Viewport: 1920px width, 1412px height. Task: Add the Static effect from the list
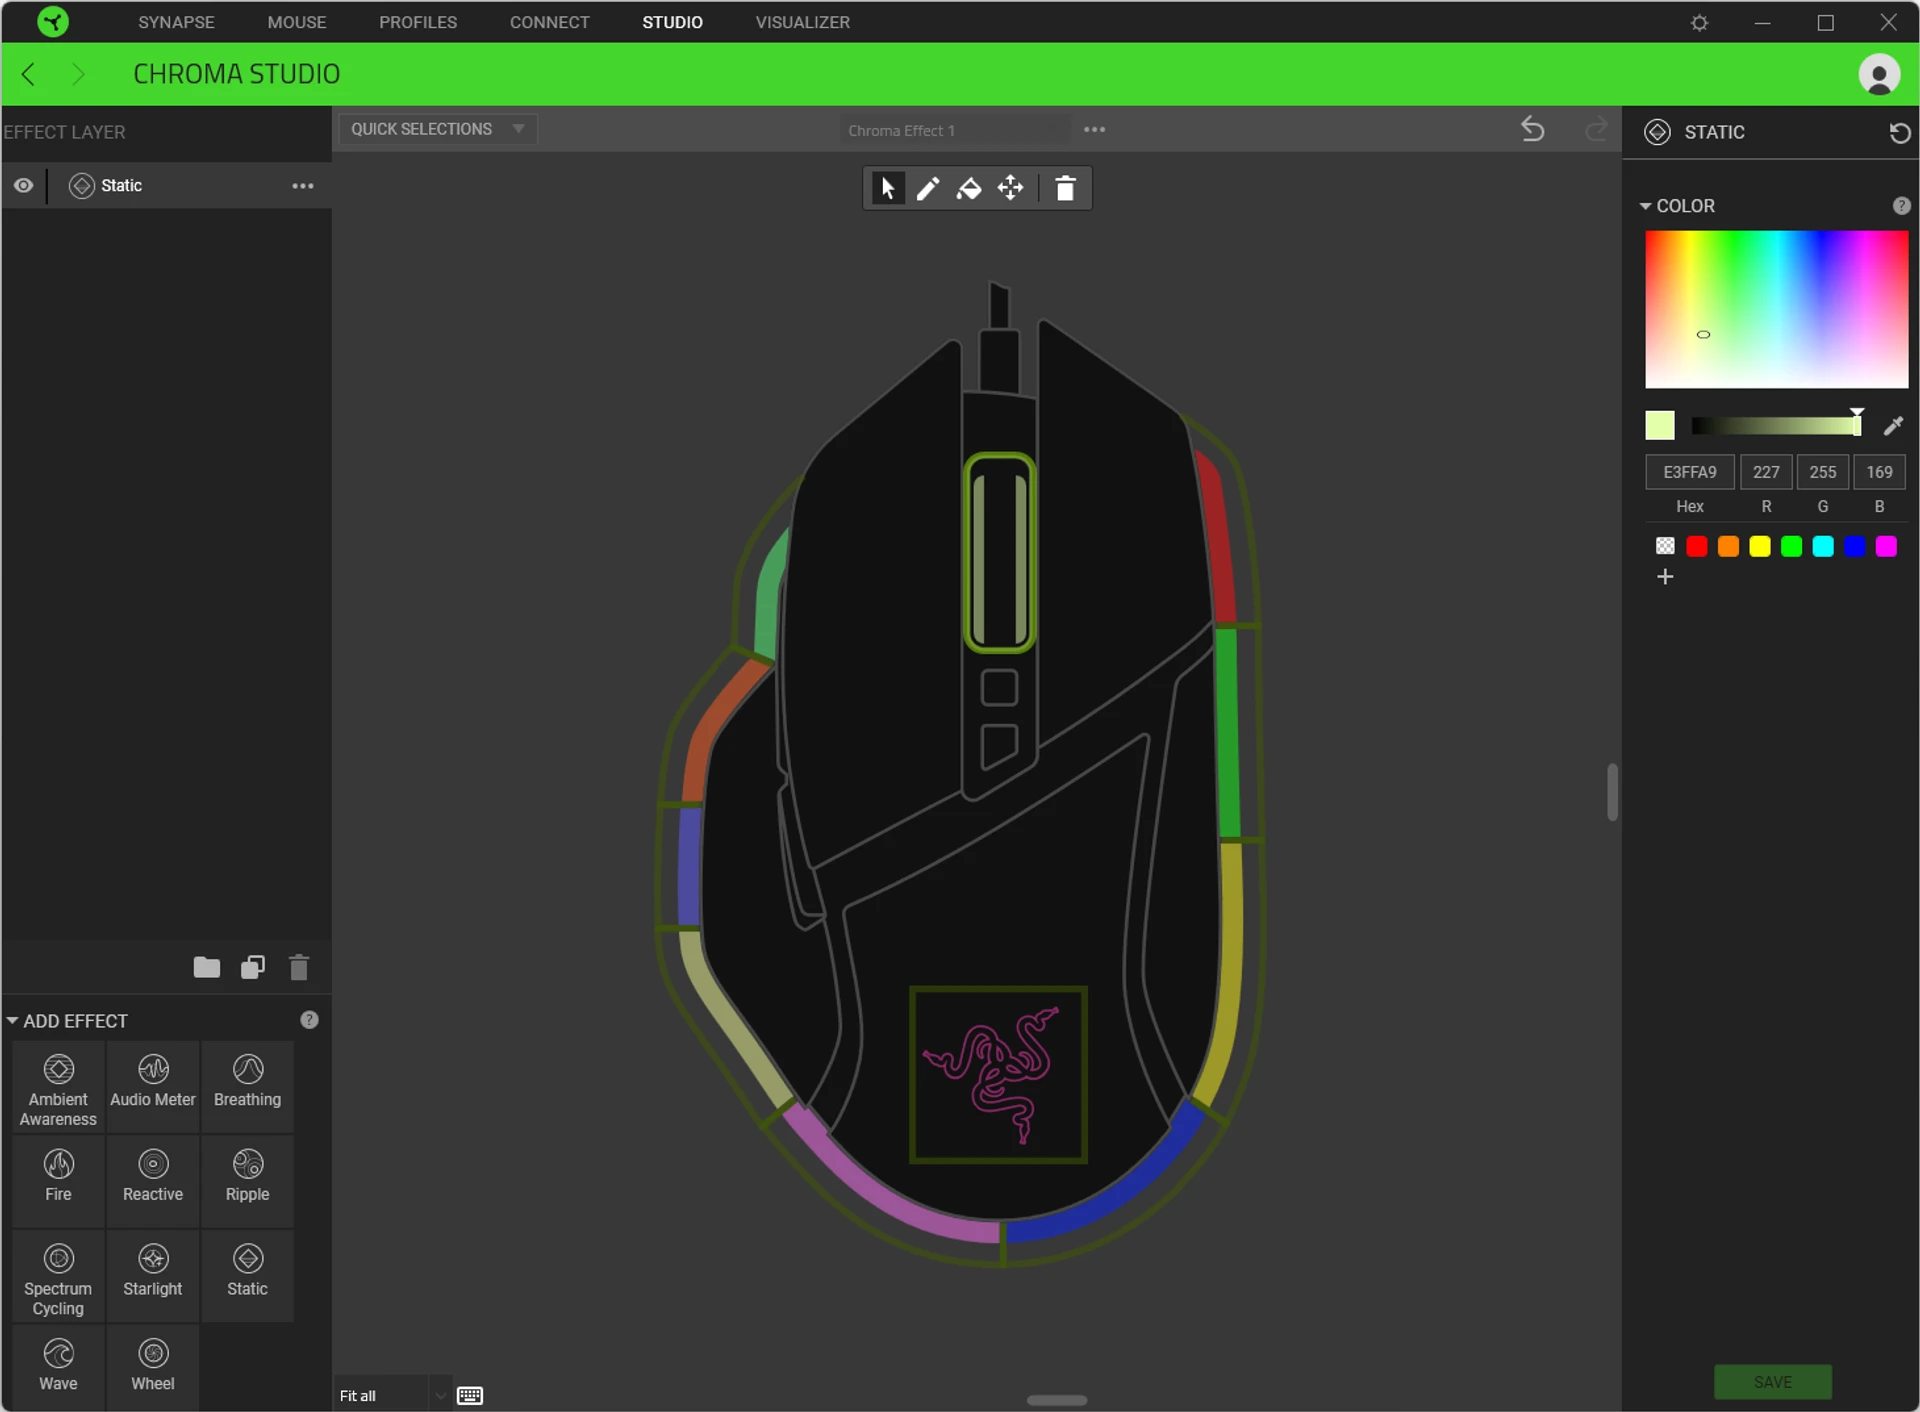[247, 1276]
